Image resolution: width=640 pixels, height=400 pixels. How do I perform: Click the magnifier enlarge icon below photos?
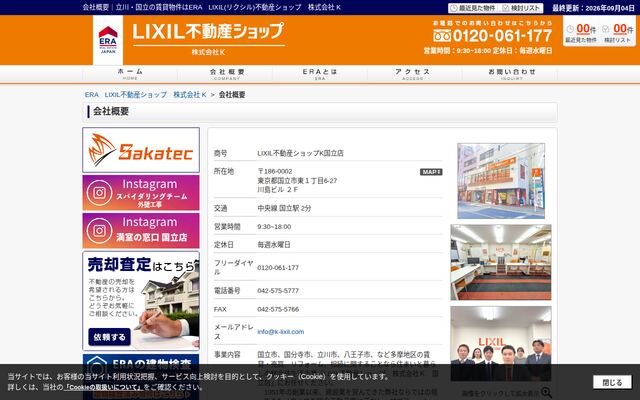546,393
